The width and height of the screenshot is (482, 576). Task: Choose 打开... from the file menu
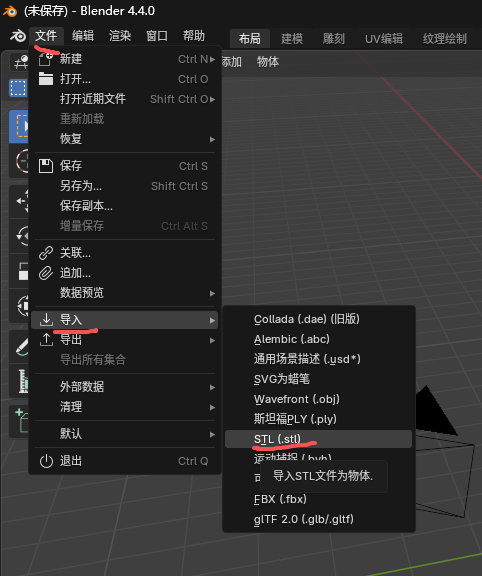pos(125,79)
